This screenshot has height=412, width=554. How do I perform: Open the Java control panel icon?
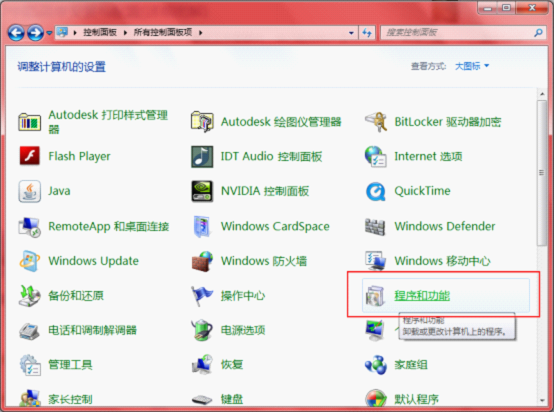tap(29, 191)
